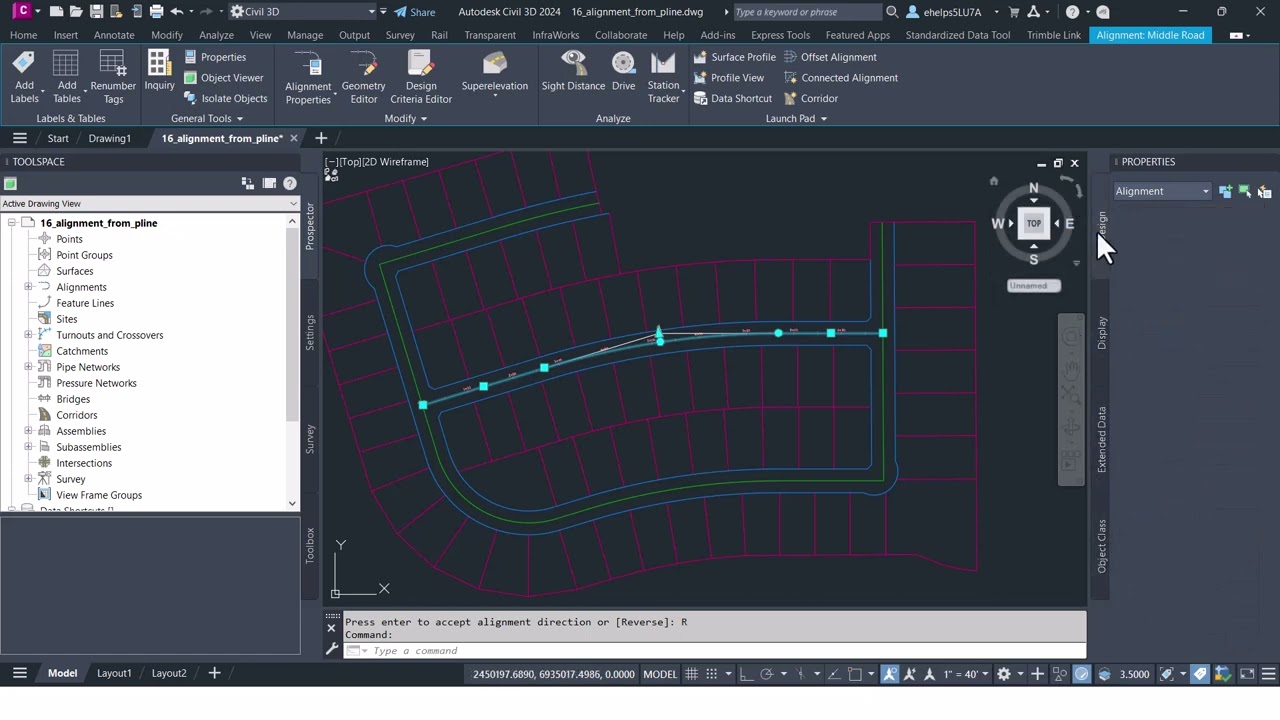
Task: Toggle the annotation monitor plus icon
Action: 1038,674
